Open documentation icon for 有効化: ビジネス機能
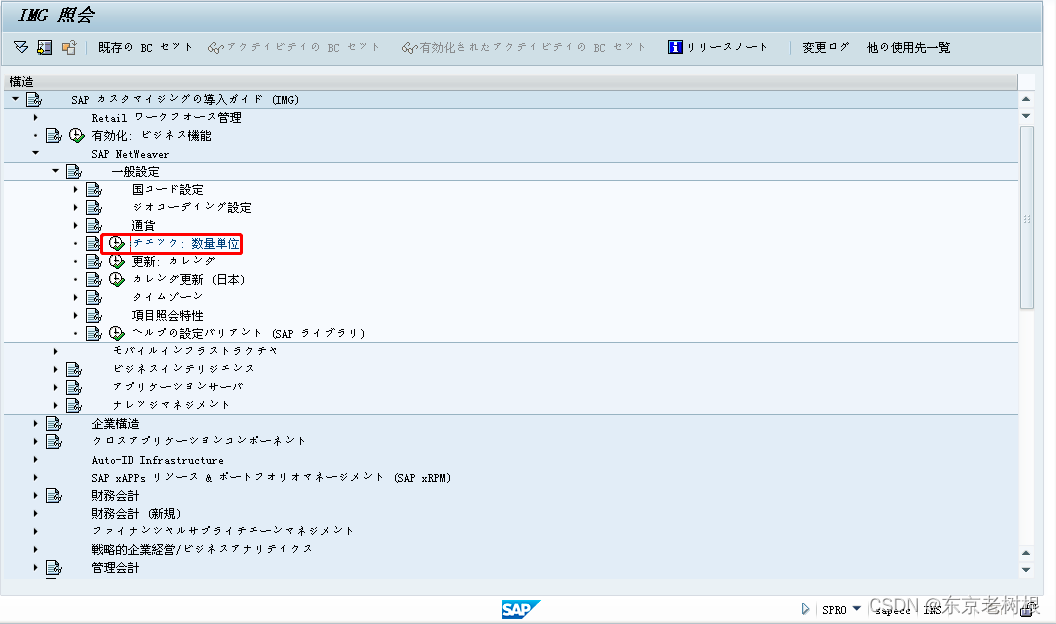This screenshot has height=624, width=1056. coord(54,135)
